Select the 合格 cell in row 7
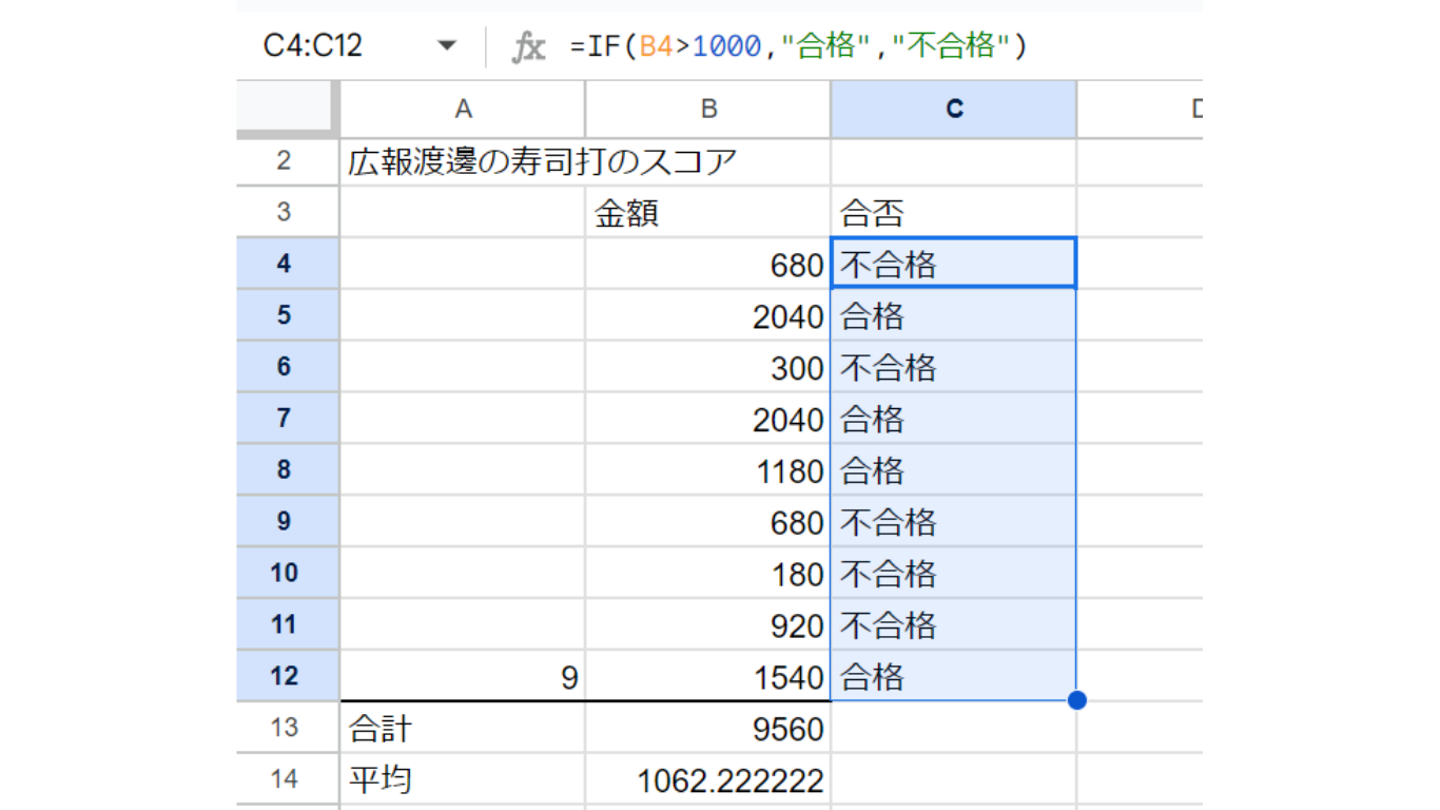 [x=954, y=418]
